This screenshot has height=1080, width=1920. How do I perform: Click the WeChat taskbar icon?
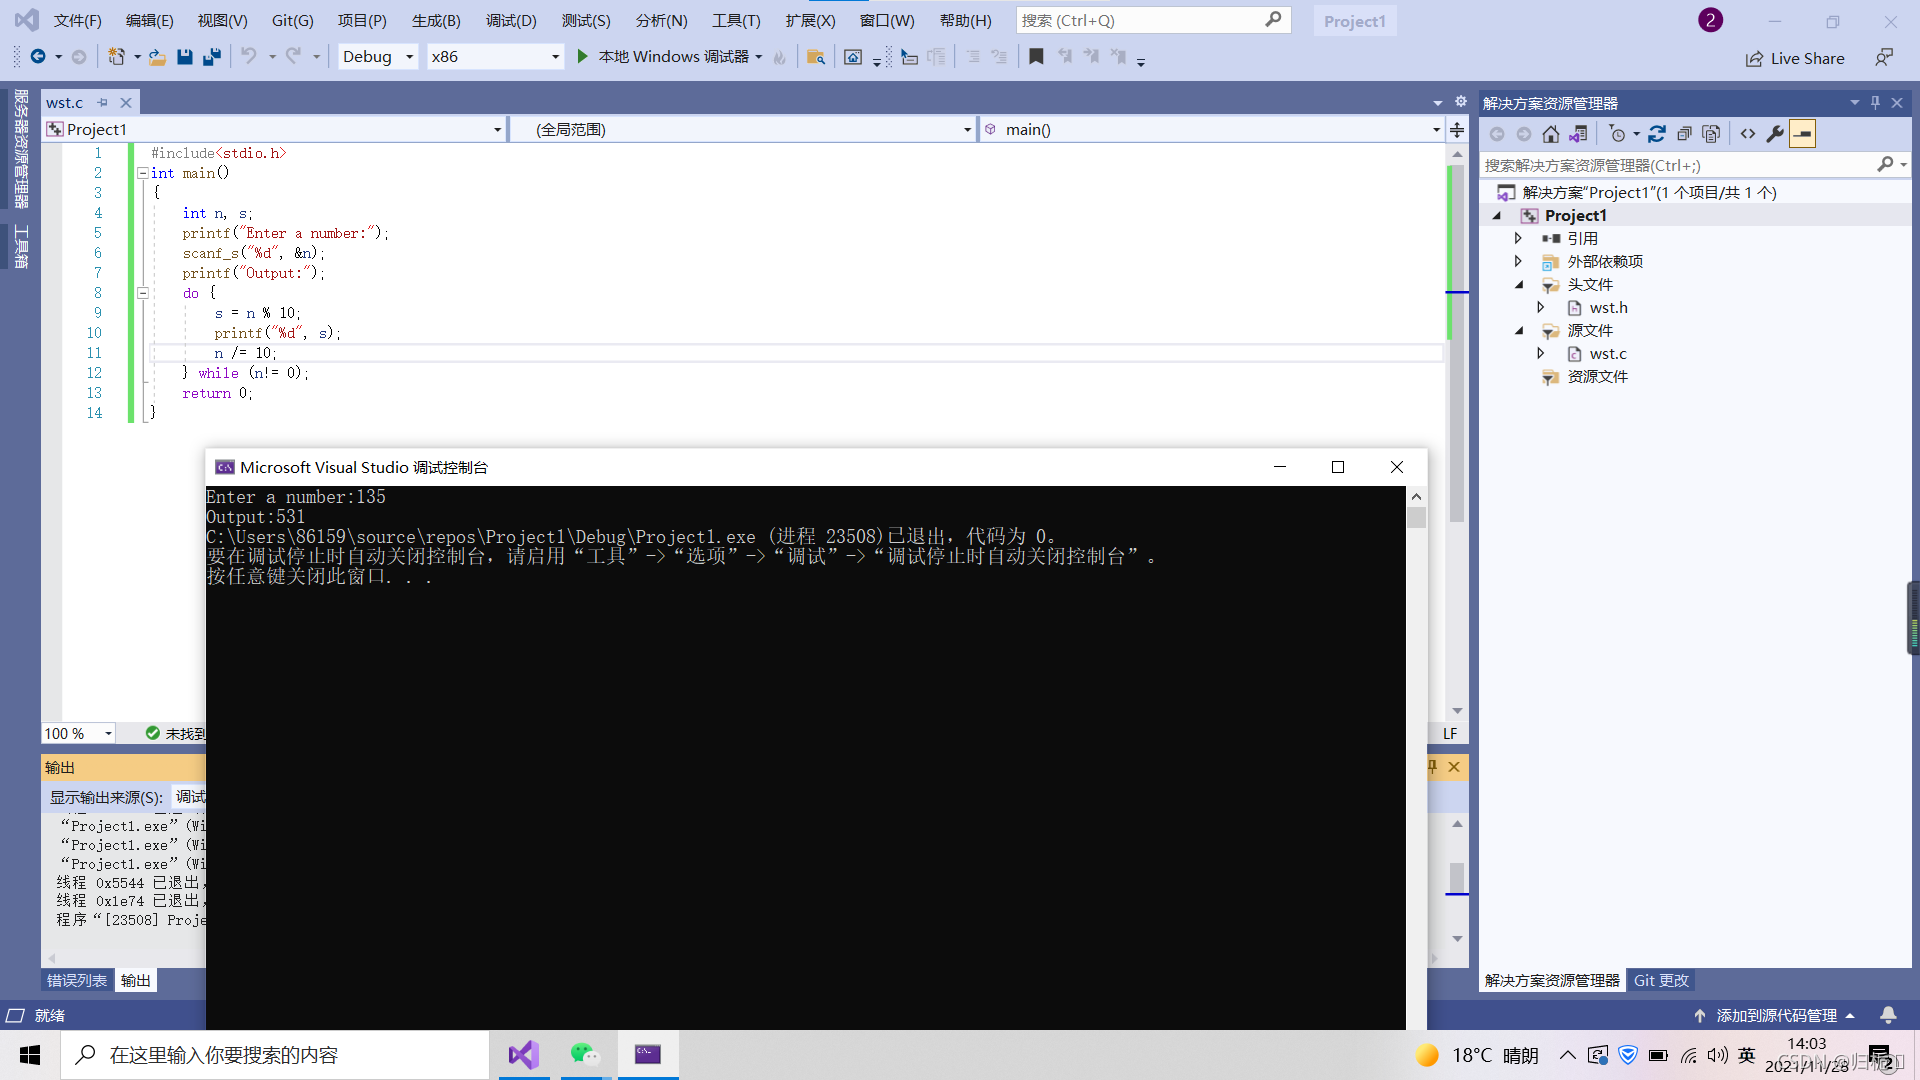pos(585,1055)
